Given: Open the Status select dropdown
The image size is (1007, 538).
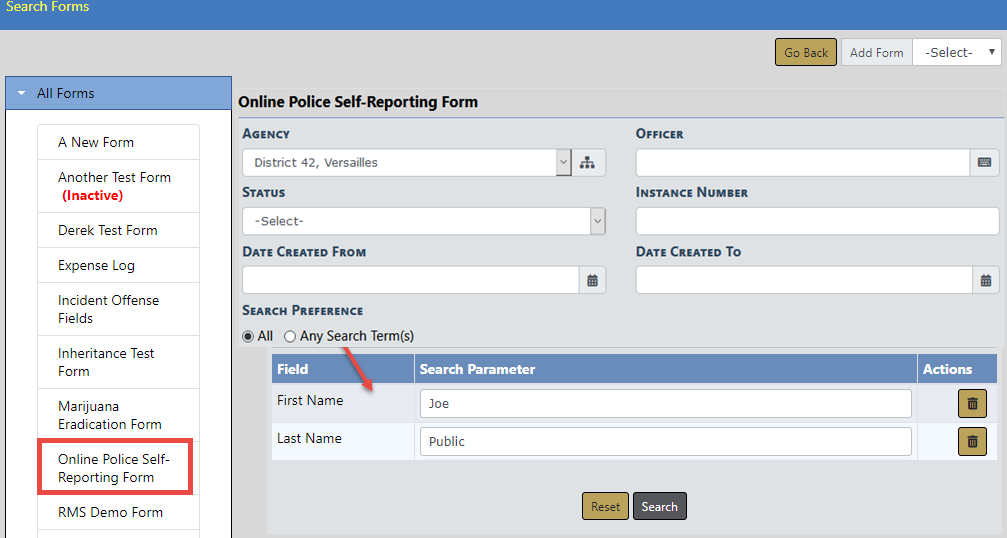Looking at the screenshot, I should 597,221.
